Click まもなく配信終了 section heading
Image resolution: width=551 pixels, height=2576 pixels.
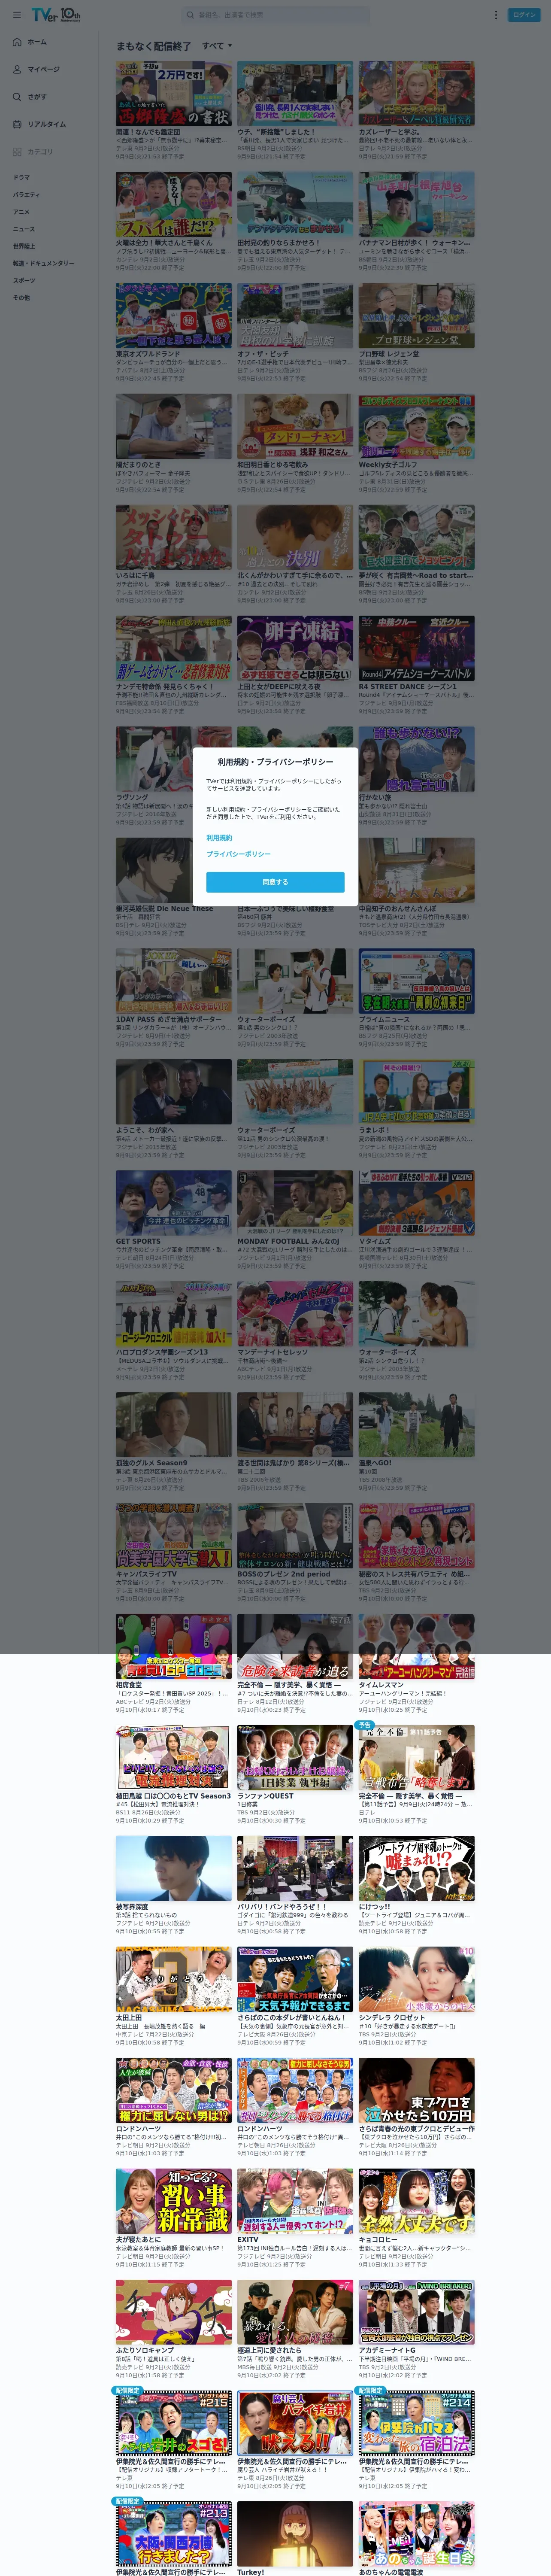(x=153, y=46)
